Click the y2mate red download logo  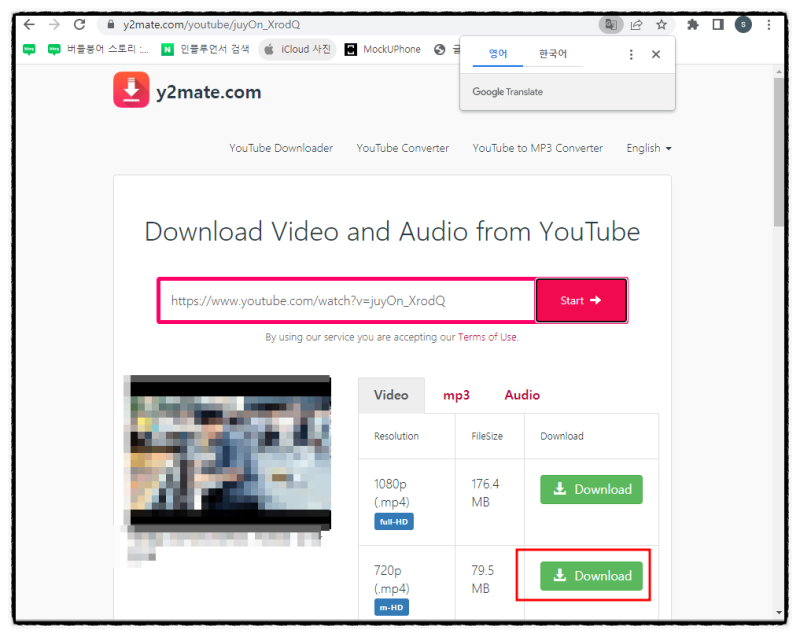(x=131, y=90)
